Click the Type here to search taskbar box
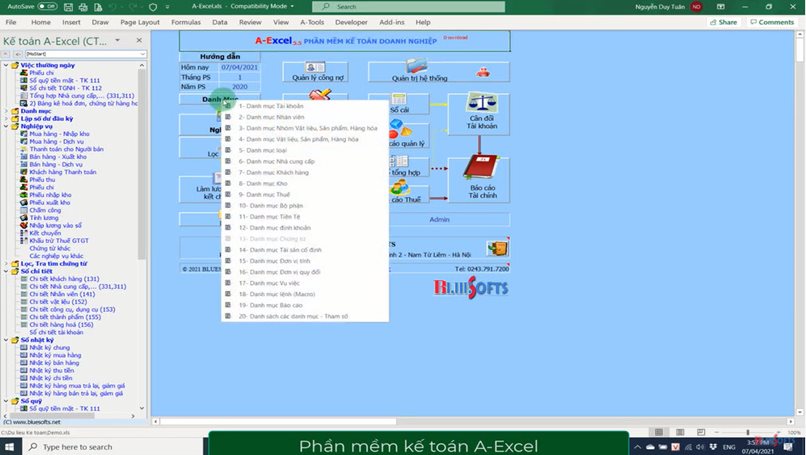 coord(115,447)
